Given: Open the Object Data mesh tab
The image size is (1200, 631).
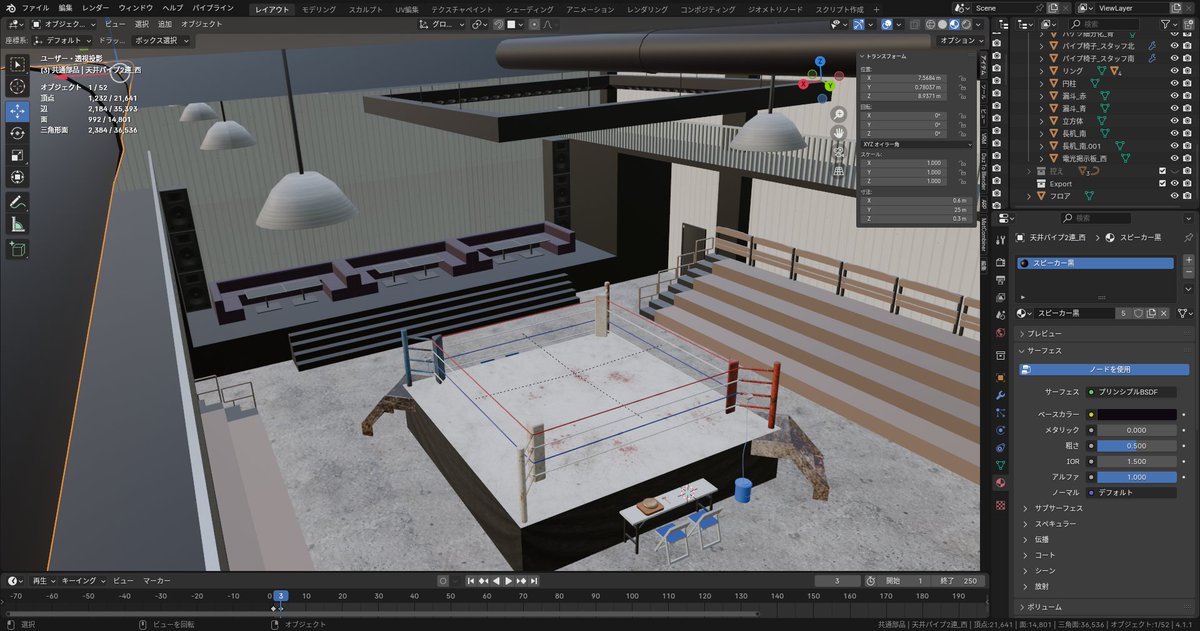Looking at the screenshot, I should 1001,465.
